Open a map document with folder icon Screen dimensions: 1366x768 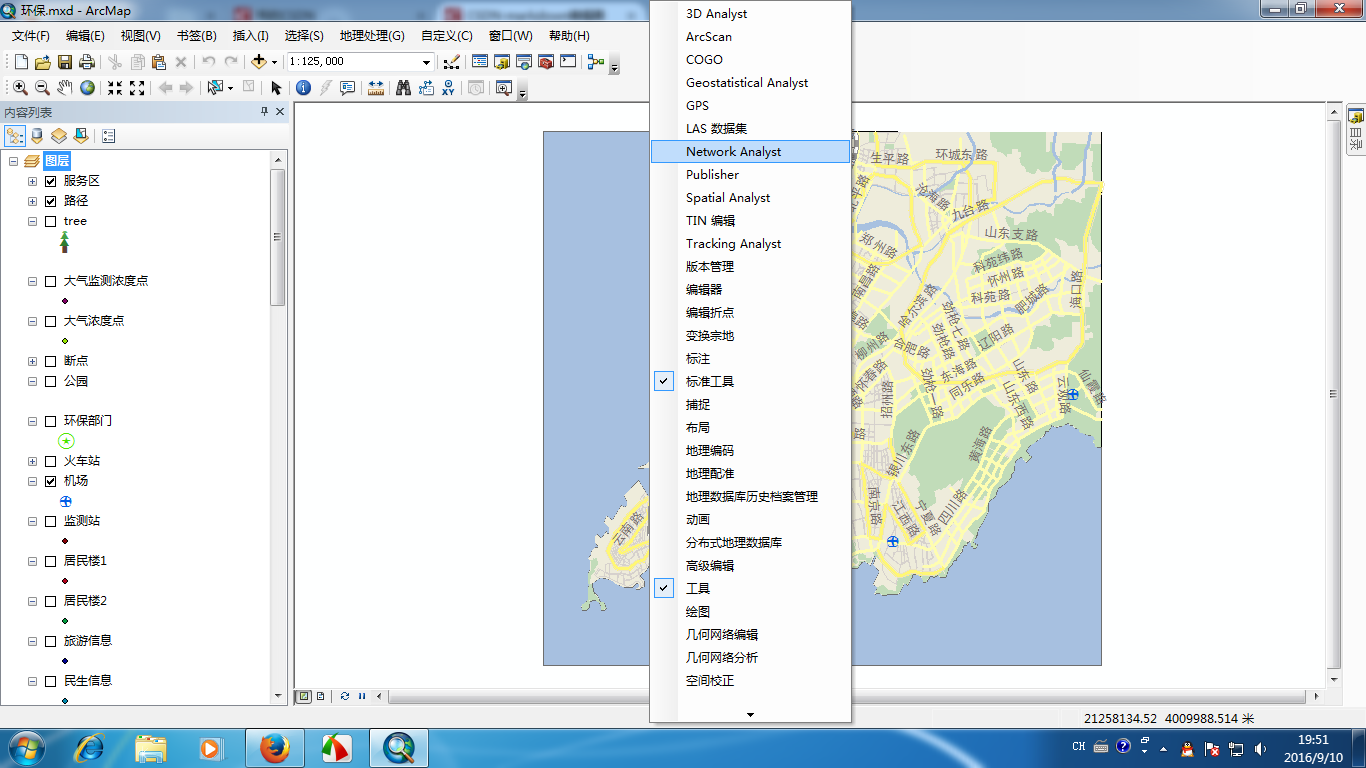tap(43, 62)
